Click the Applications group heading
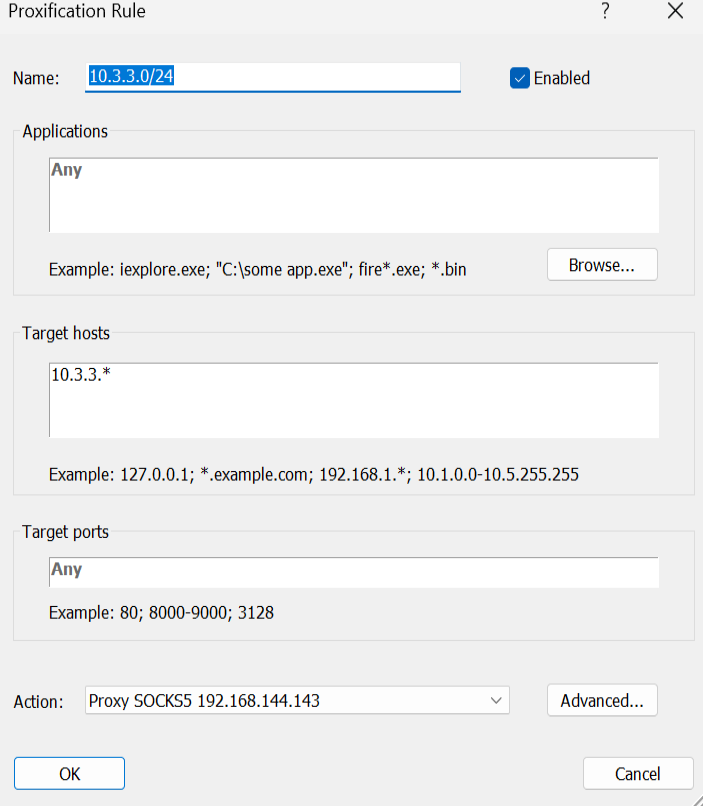 point(65,131)
